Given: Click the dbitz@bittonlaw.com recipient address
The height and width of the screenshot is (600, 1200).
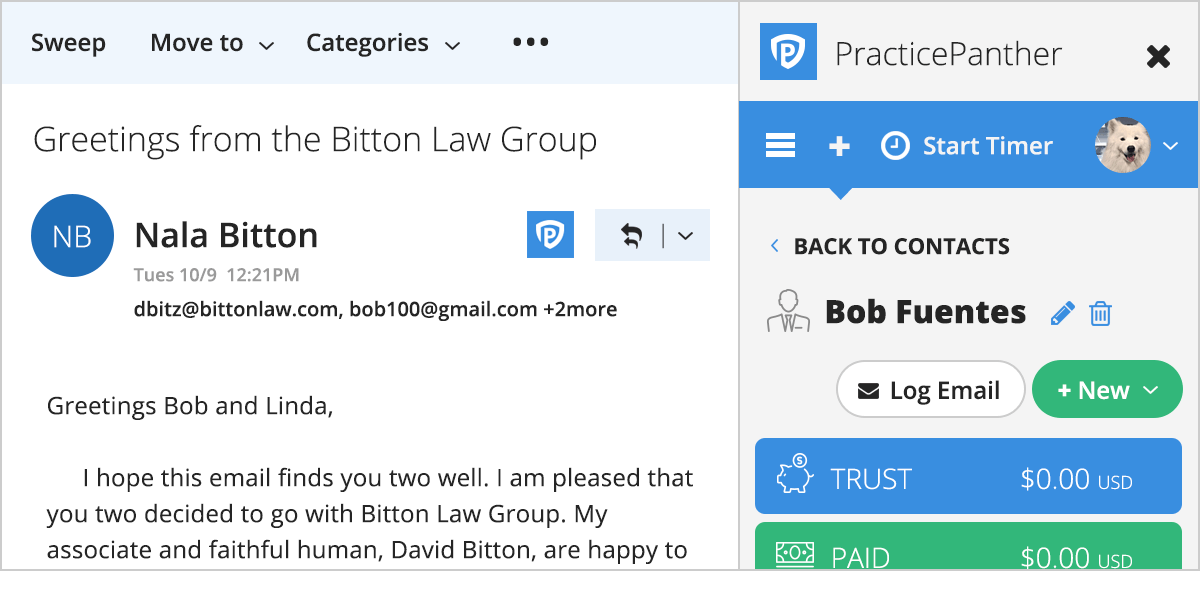Looking at the screenshot, I should (x=236, y=309).
